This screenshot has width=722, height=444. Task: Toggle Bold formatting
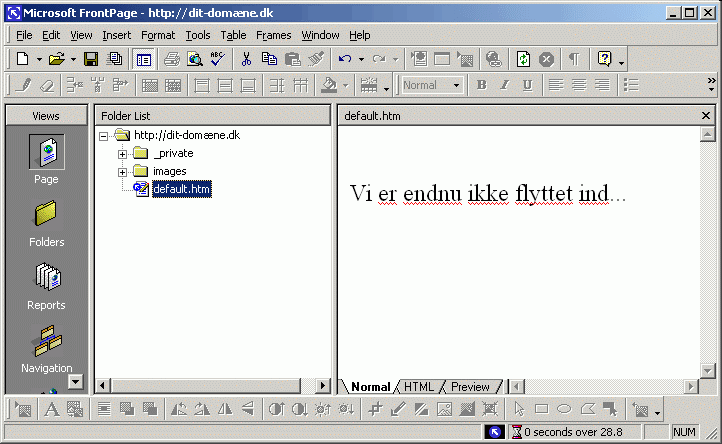pyautogui.click(x=481, y=85)
